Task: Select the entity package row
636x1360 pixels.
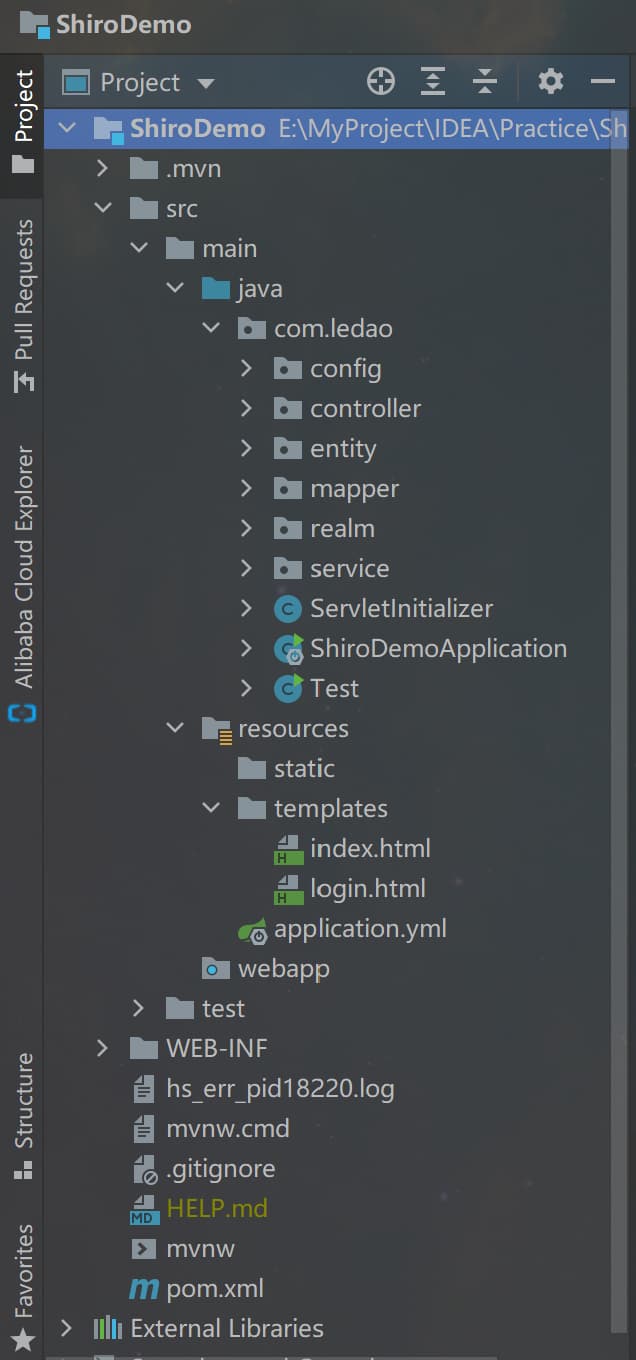Action: point(326,448)
